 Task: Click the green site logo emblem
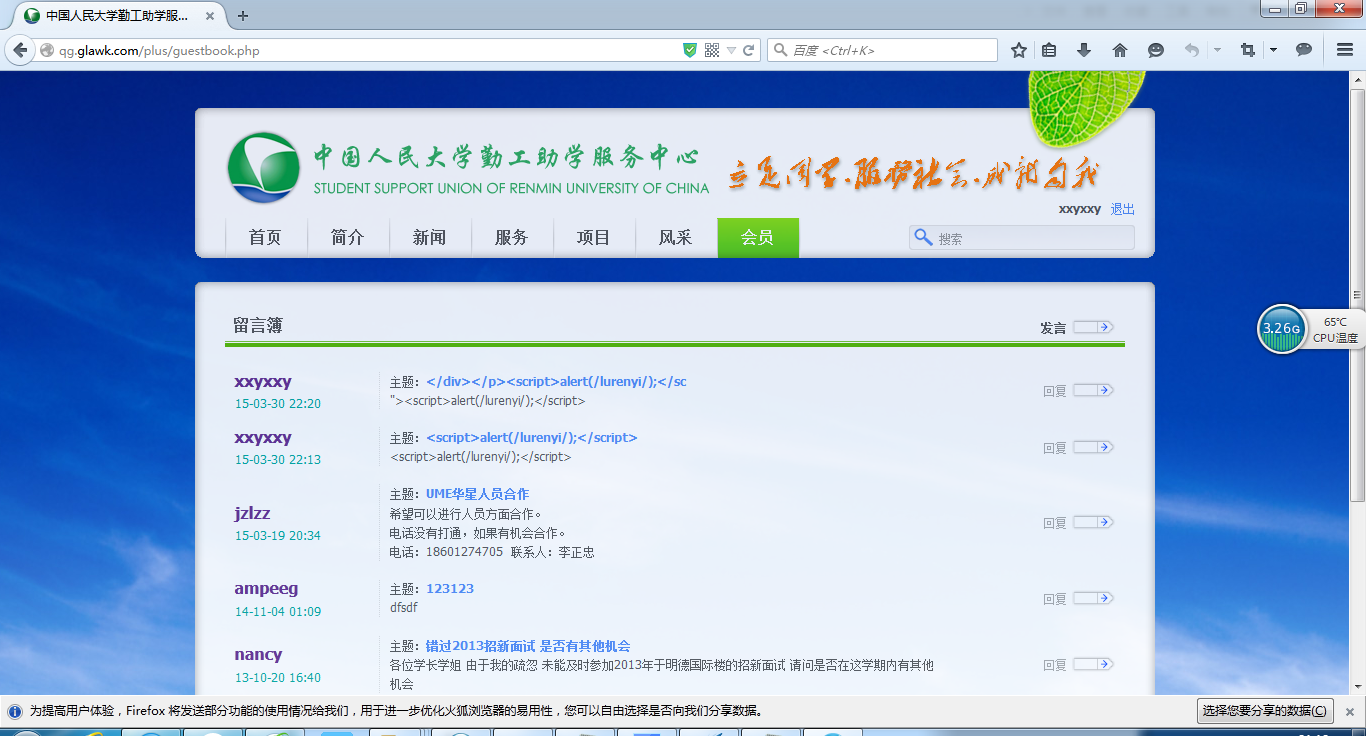coord(263,167)
